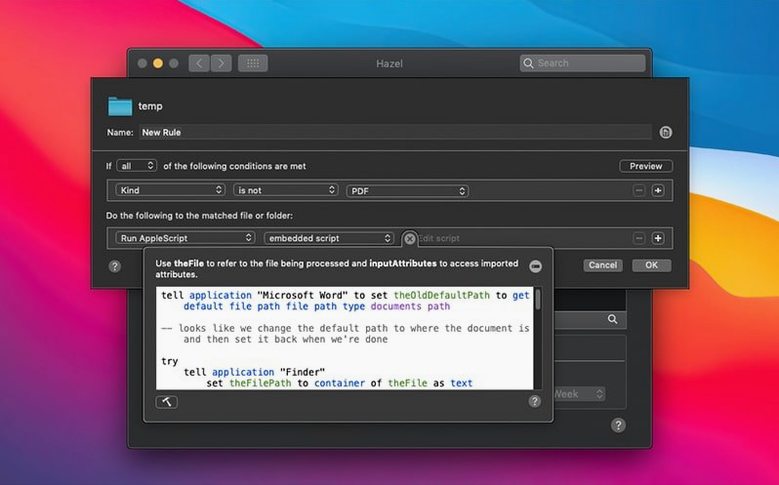
Task: Open the Kind attribute dropdown
Action: [170, 190]
